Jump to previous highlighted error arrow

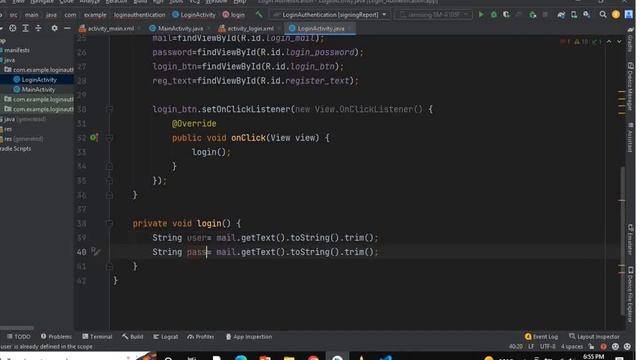[x=609, y=42]
